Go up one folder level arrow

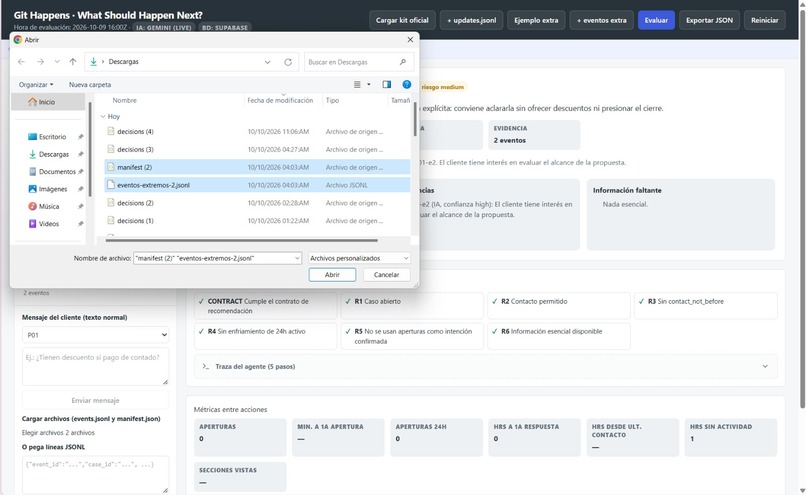73,62
